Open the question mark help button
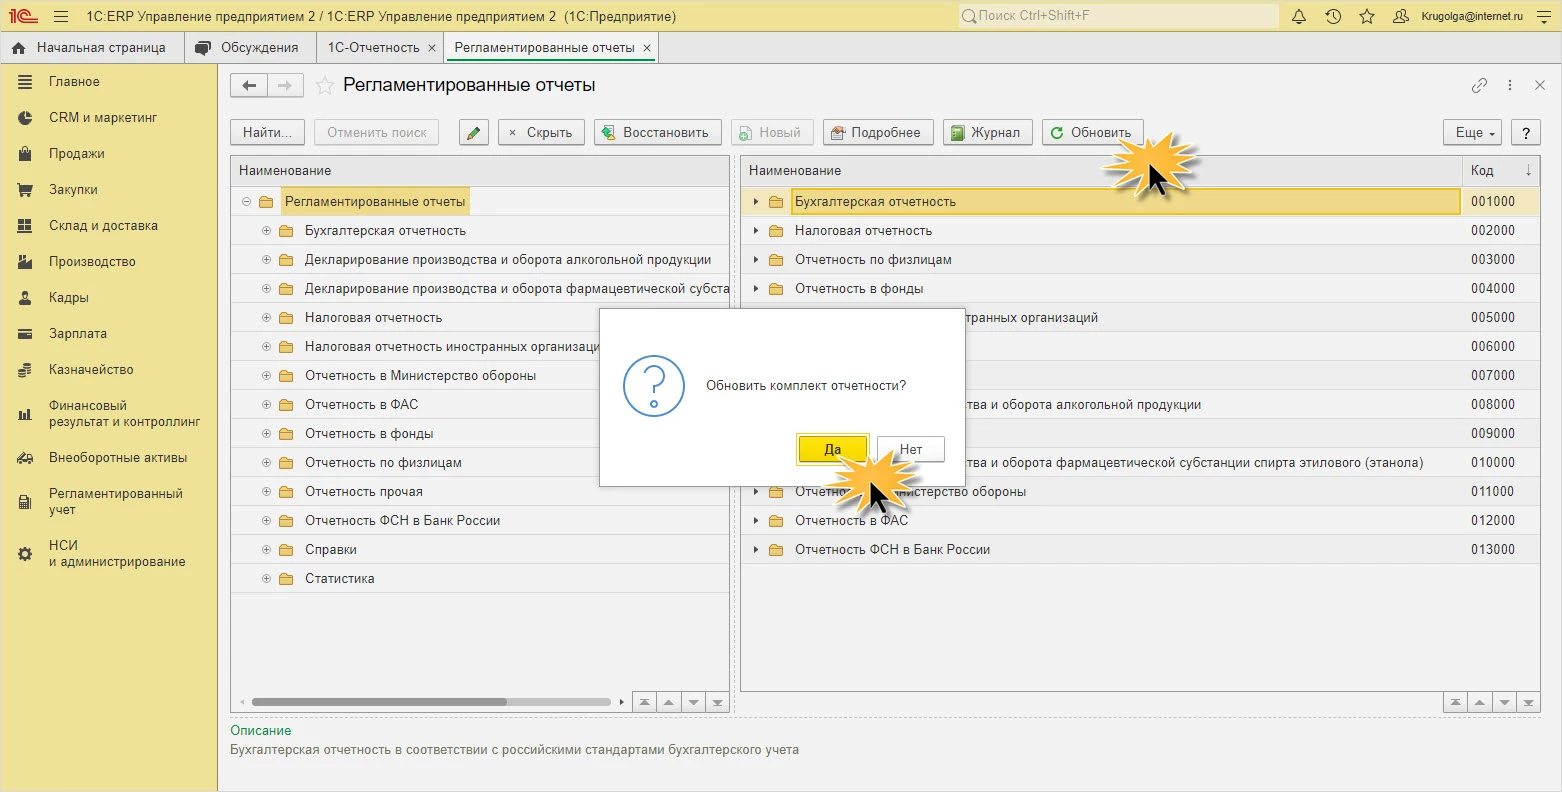This screenshot has width=1562, height=792. 1525,132
